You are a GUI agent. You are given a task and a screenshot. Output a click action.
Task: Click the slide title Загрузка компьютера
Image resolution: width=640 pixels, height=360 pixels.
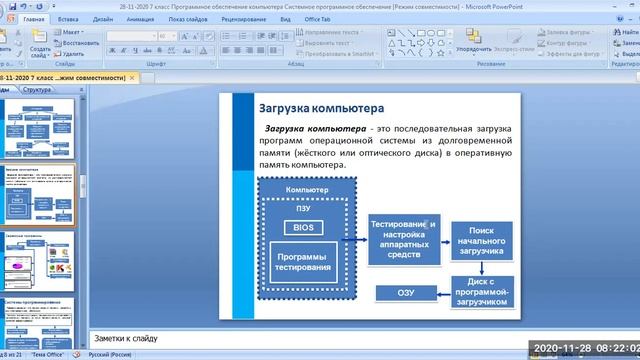[322, 108]
